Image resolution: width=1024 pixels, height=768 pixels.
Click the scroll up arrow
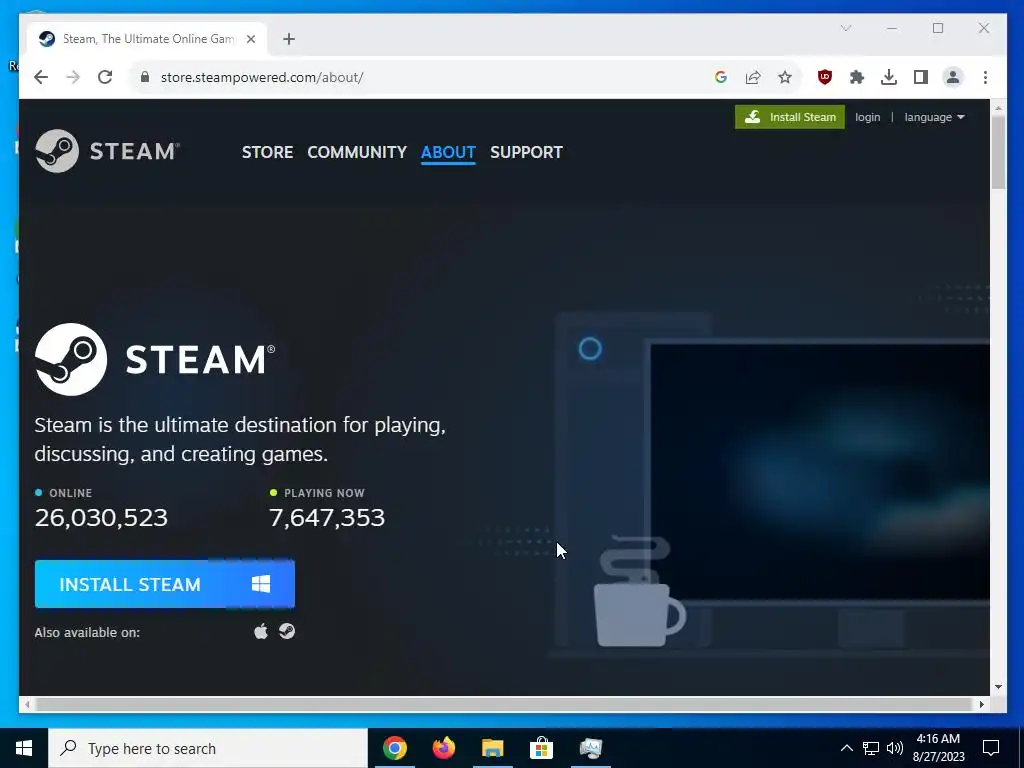(x=998, y=108)
